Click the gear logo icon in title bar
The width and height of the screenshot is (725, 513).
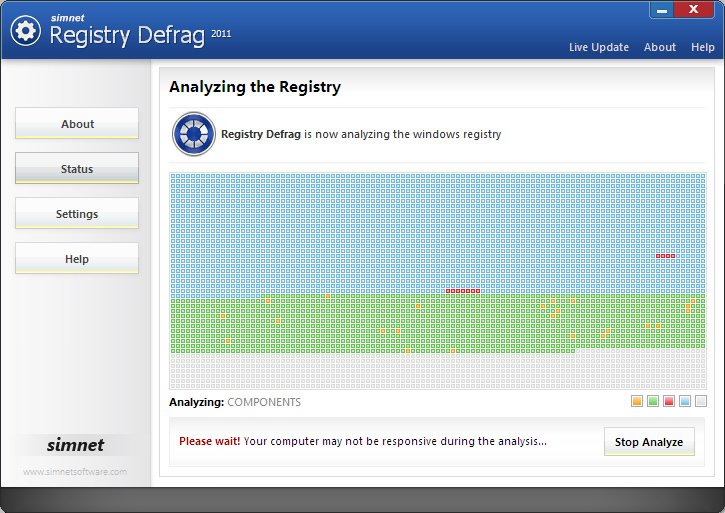(25, 31)
